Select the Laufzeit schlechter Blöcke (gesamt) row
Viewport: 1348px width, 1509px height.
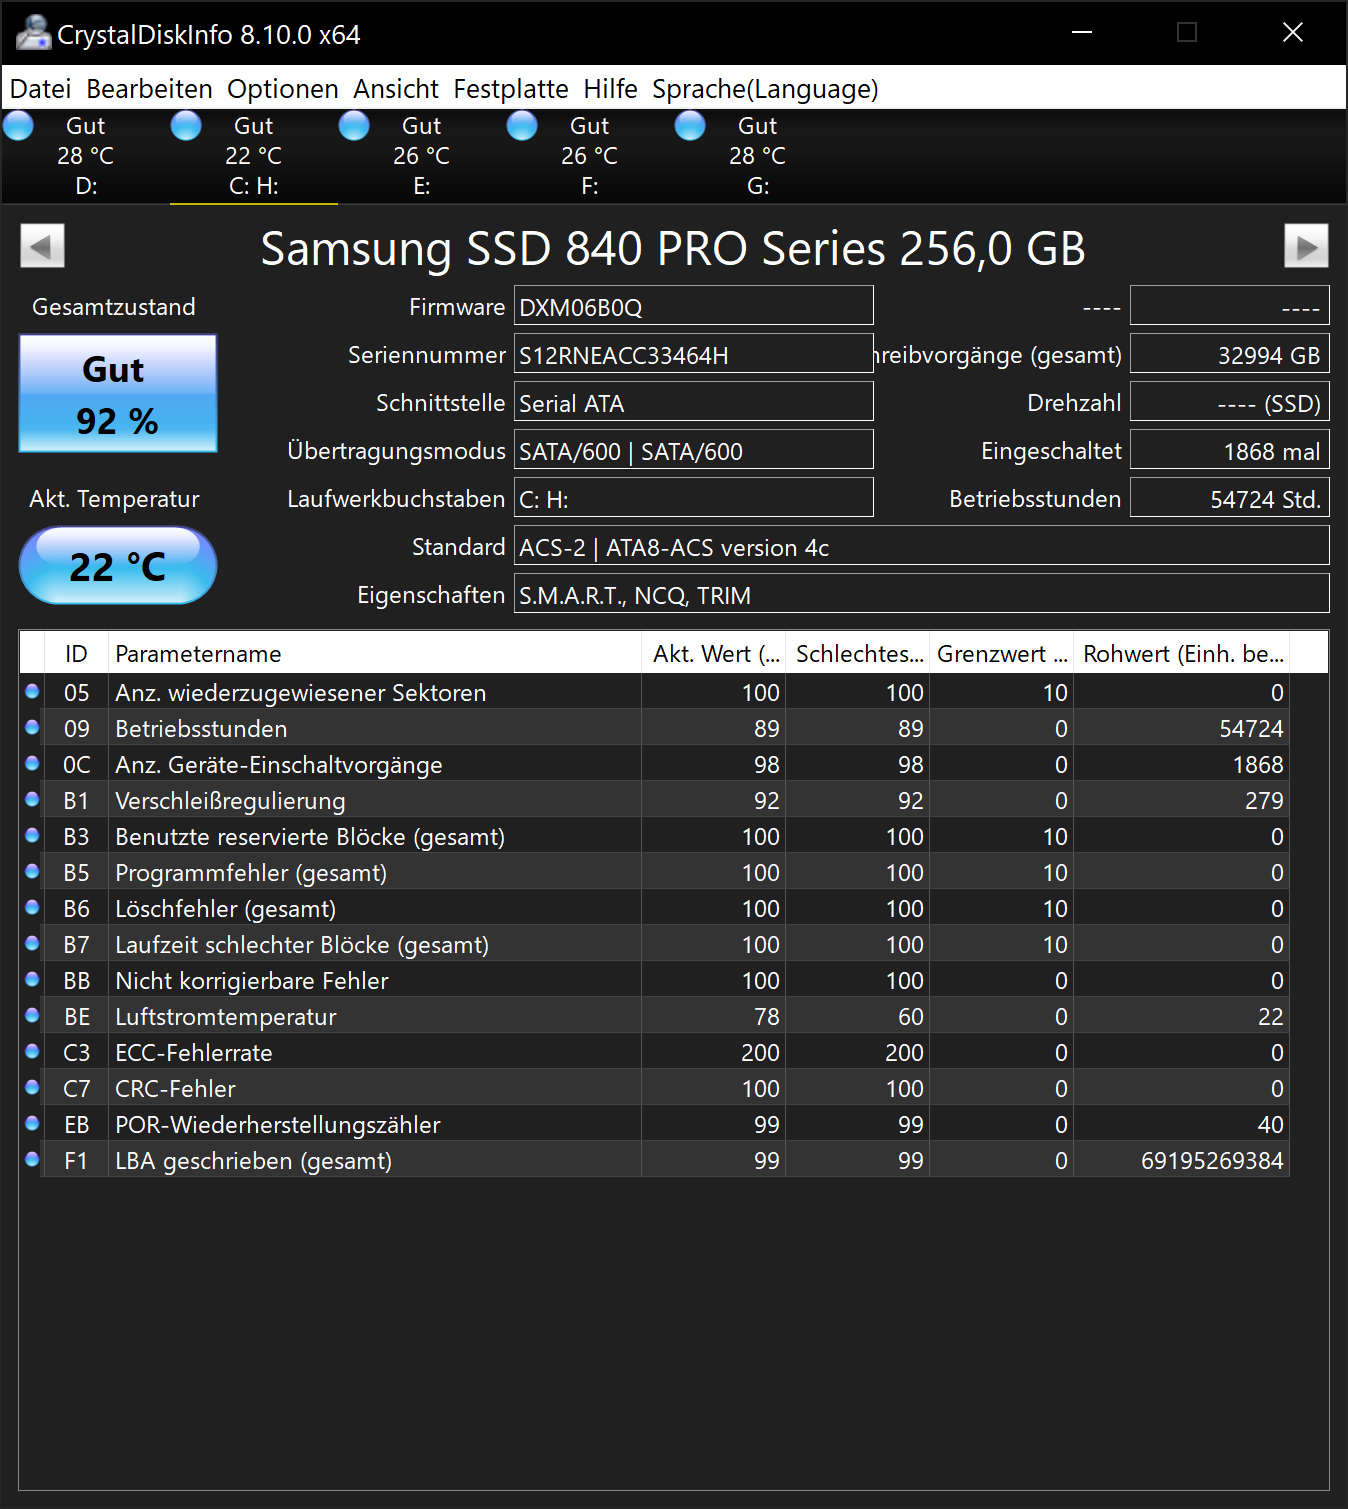click(655, 944)
